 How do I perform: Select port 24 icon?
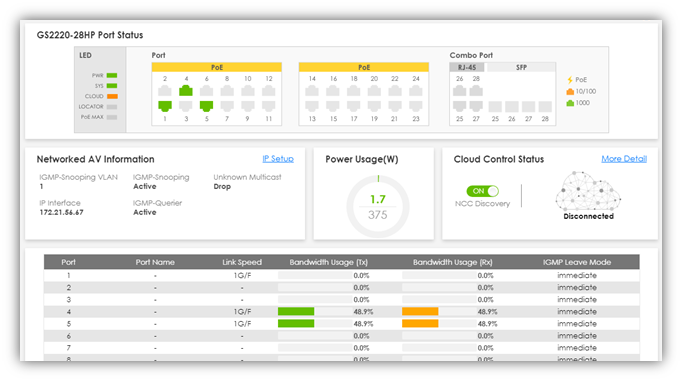click(416, 90)
